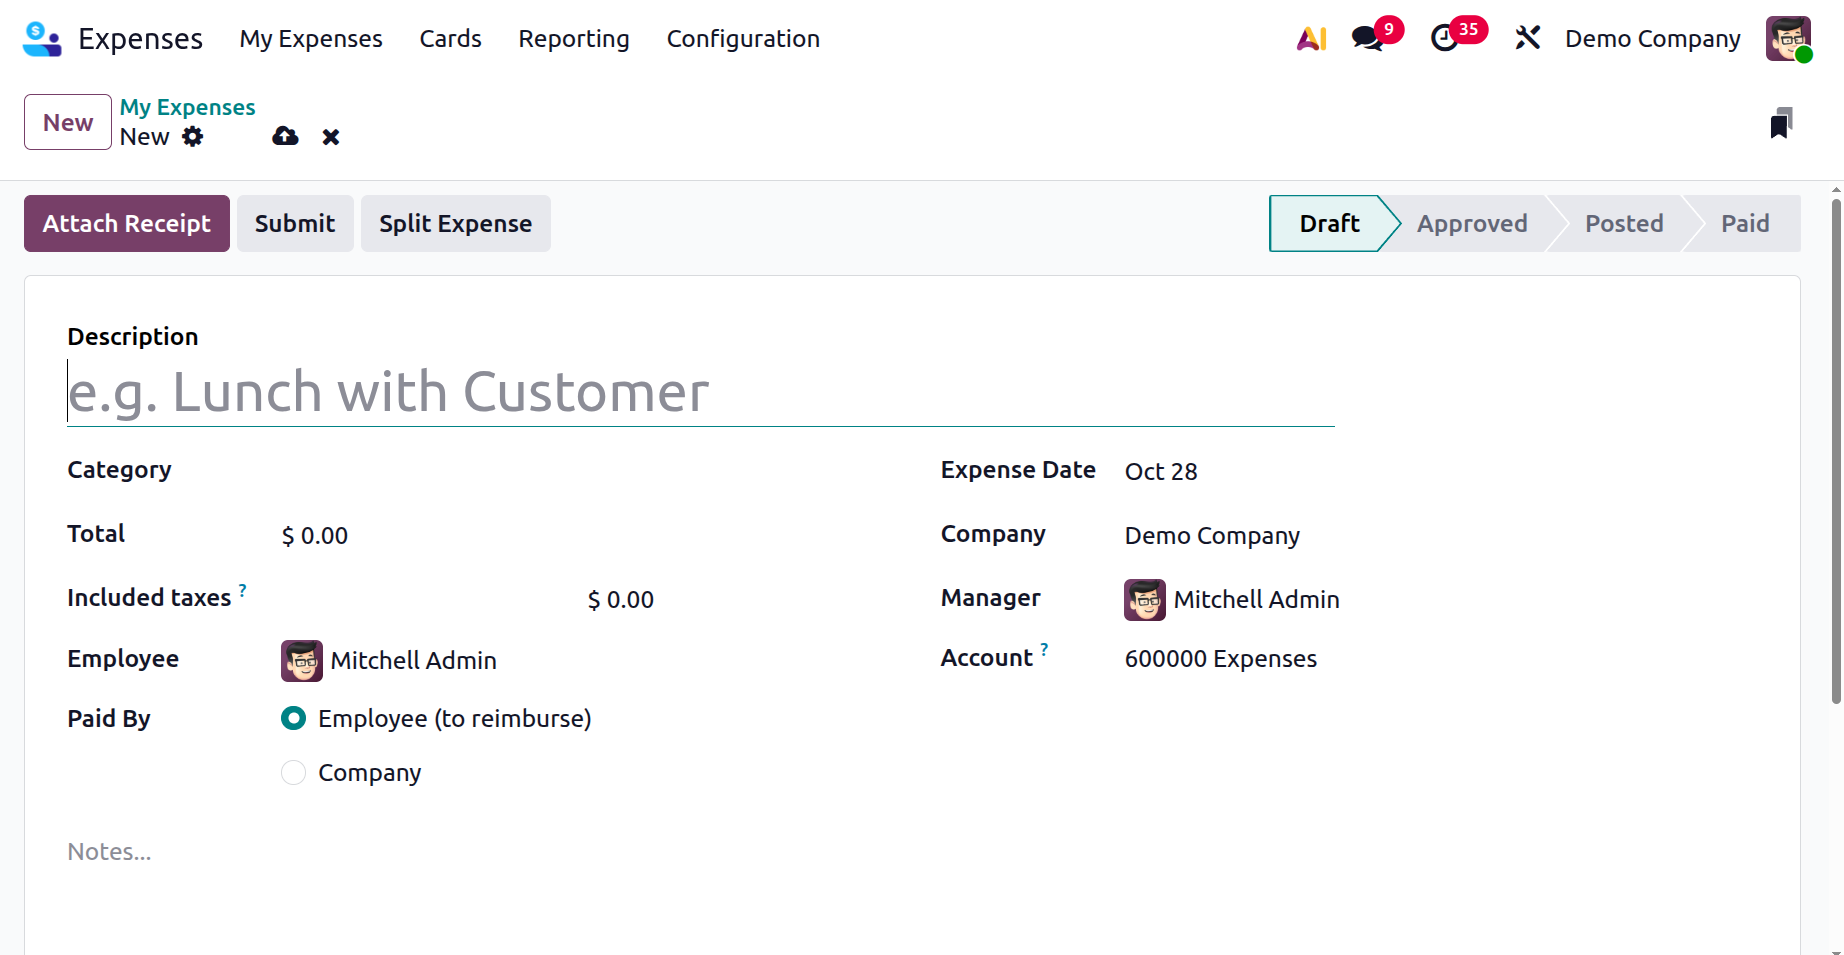This screenshot has width=1844, height=955.
Task: Click the bookmark icon at right
Action: [1781, 123]
